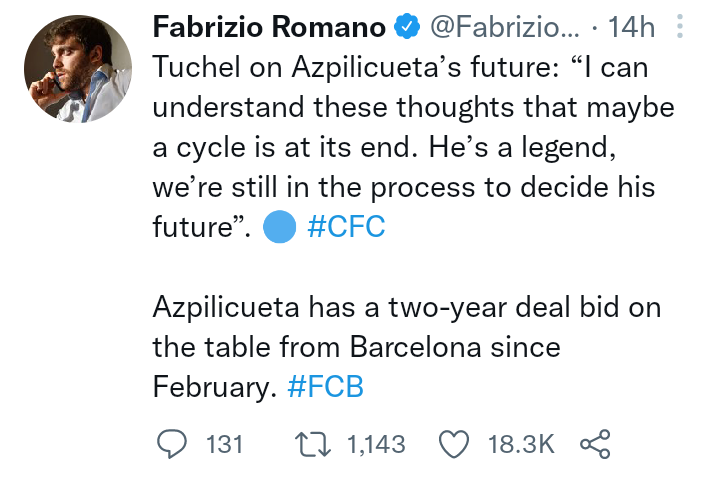Image resolution: width=720 pixels, height=484 pixels.
Task: Click the 18.3K likes count
Action: point(521,445)
